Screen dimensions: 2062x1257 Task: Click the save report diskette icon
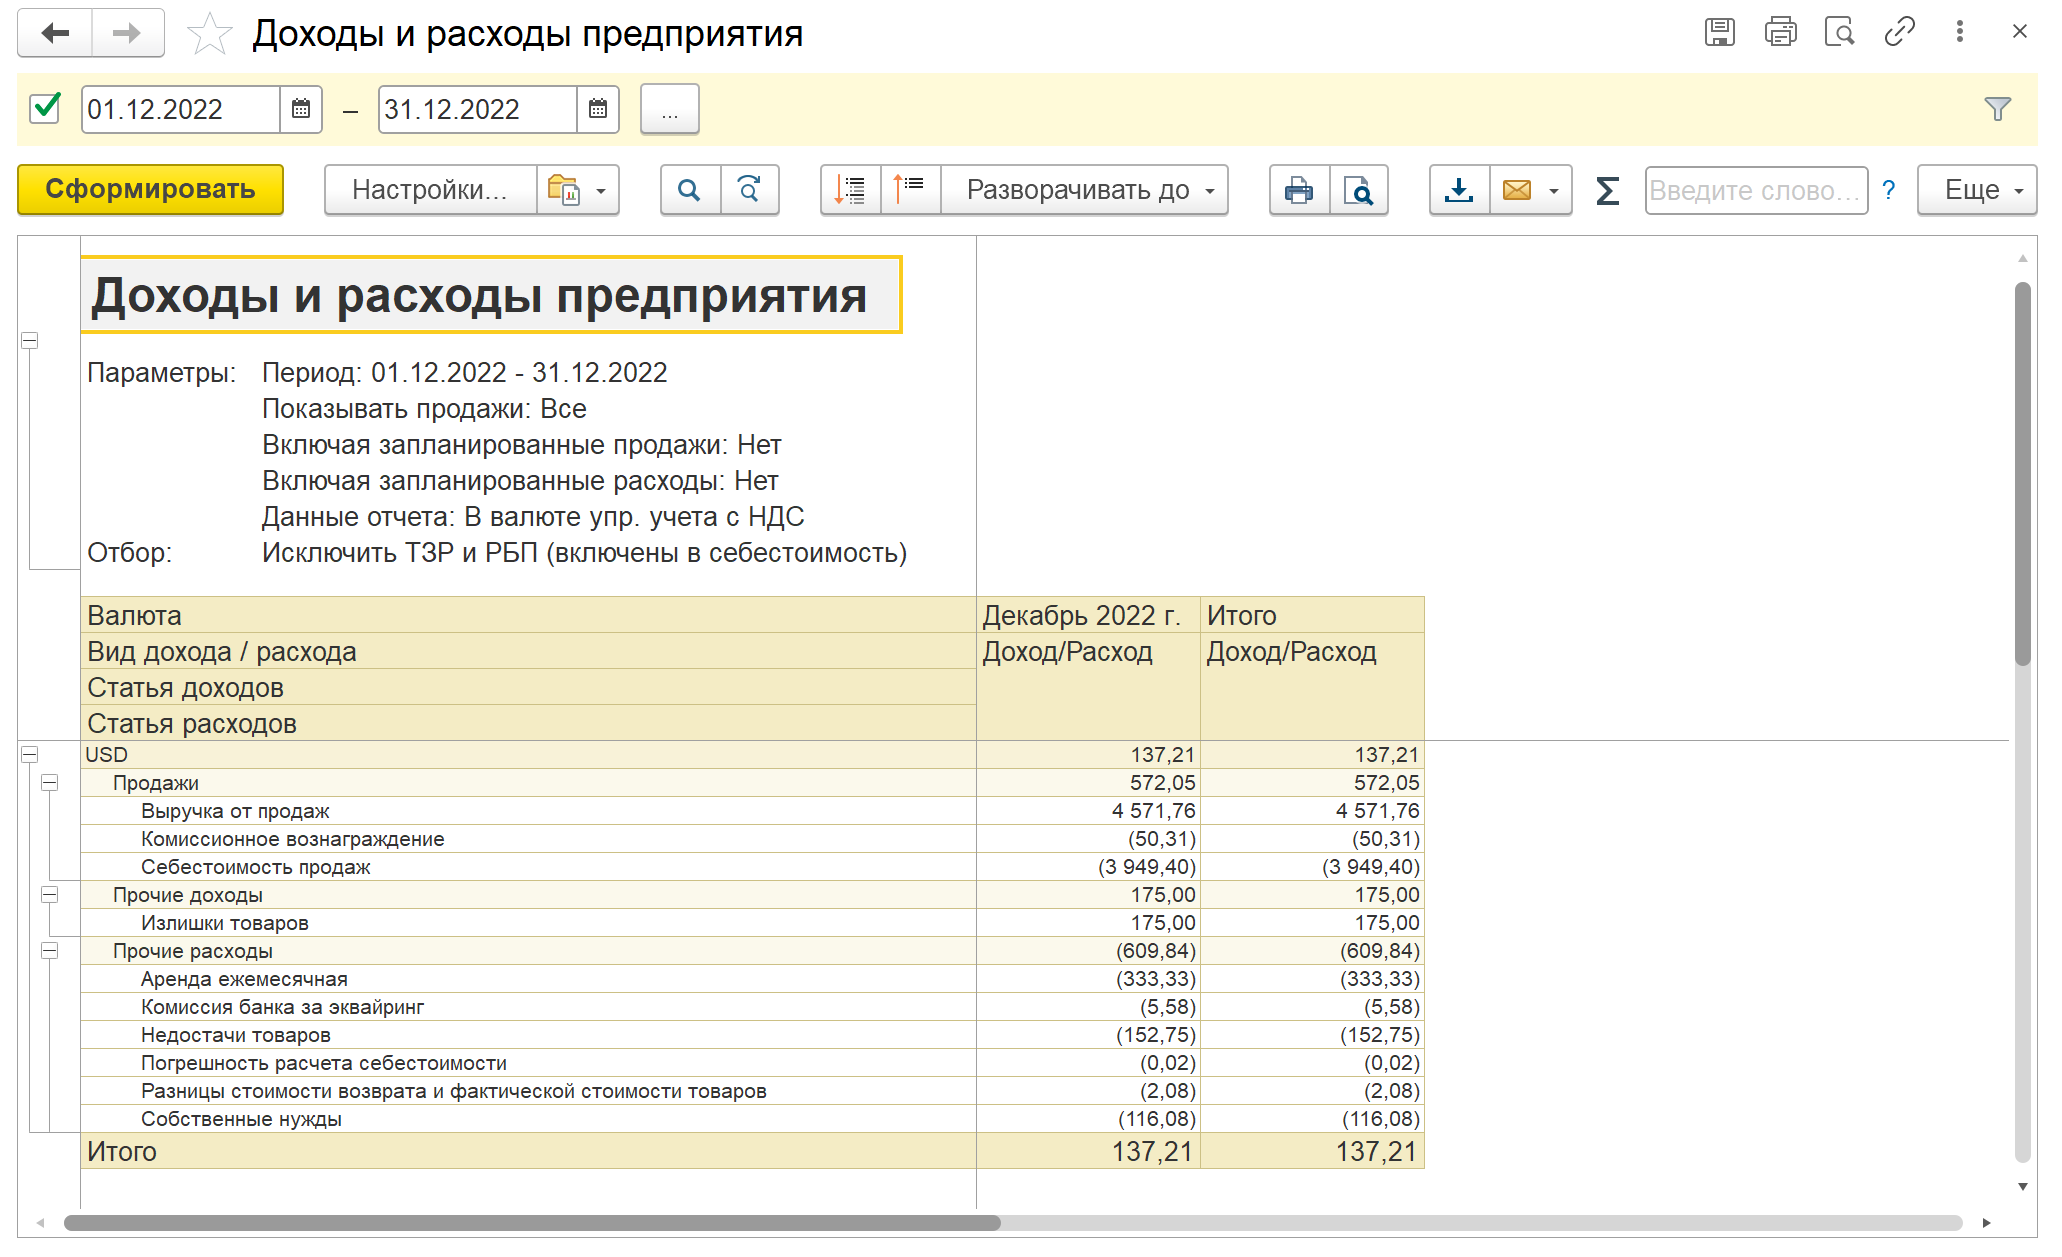[x=1719, y=32]
